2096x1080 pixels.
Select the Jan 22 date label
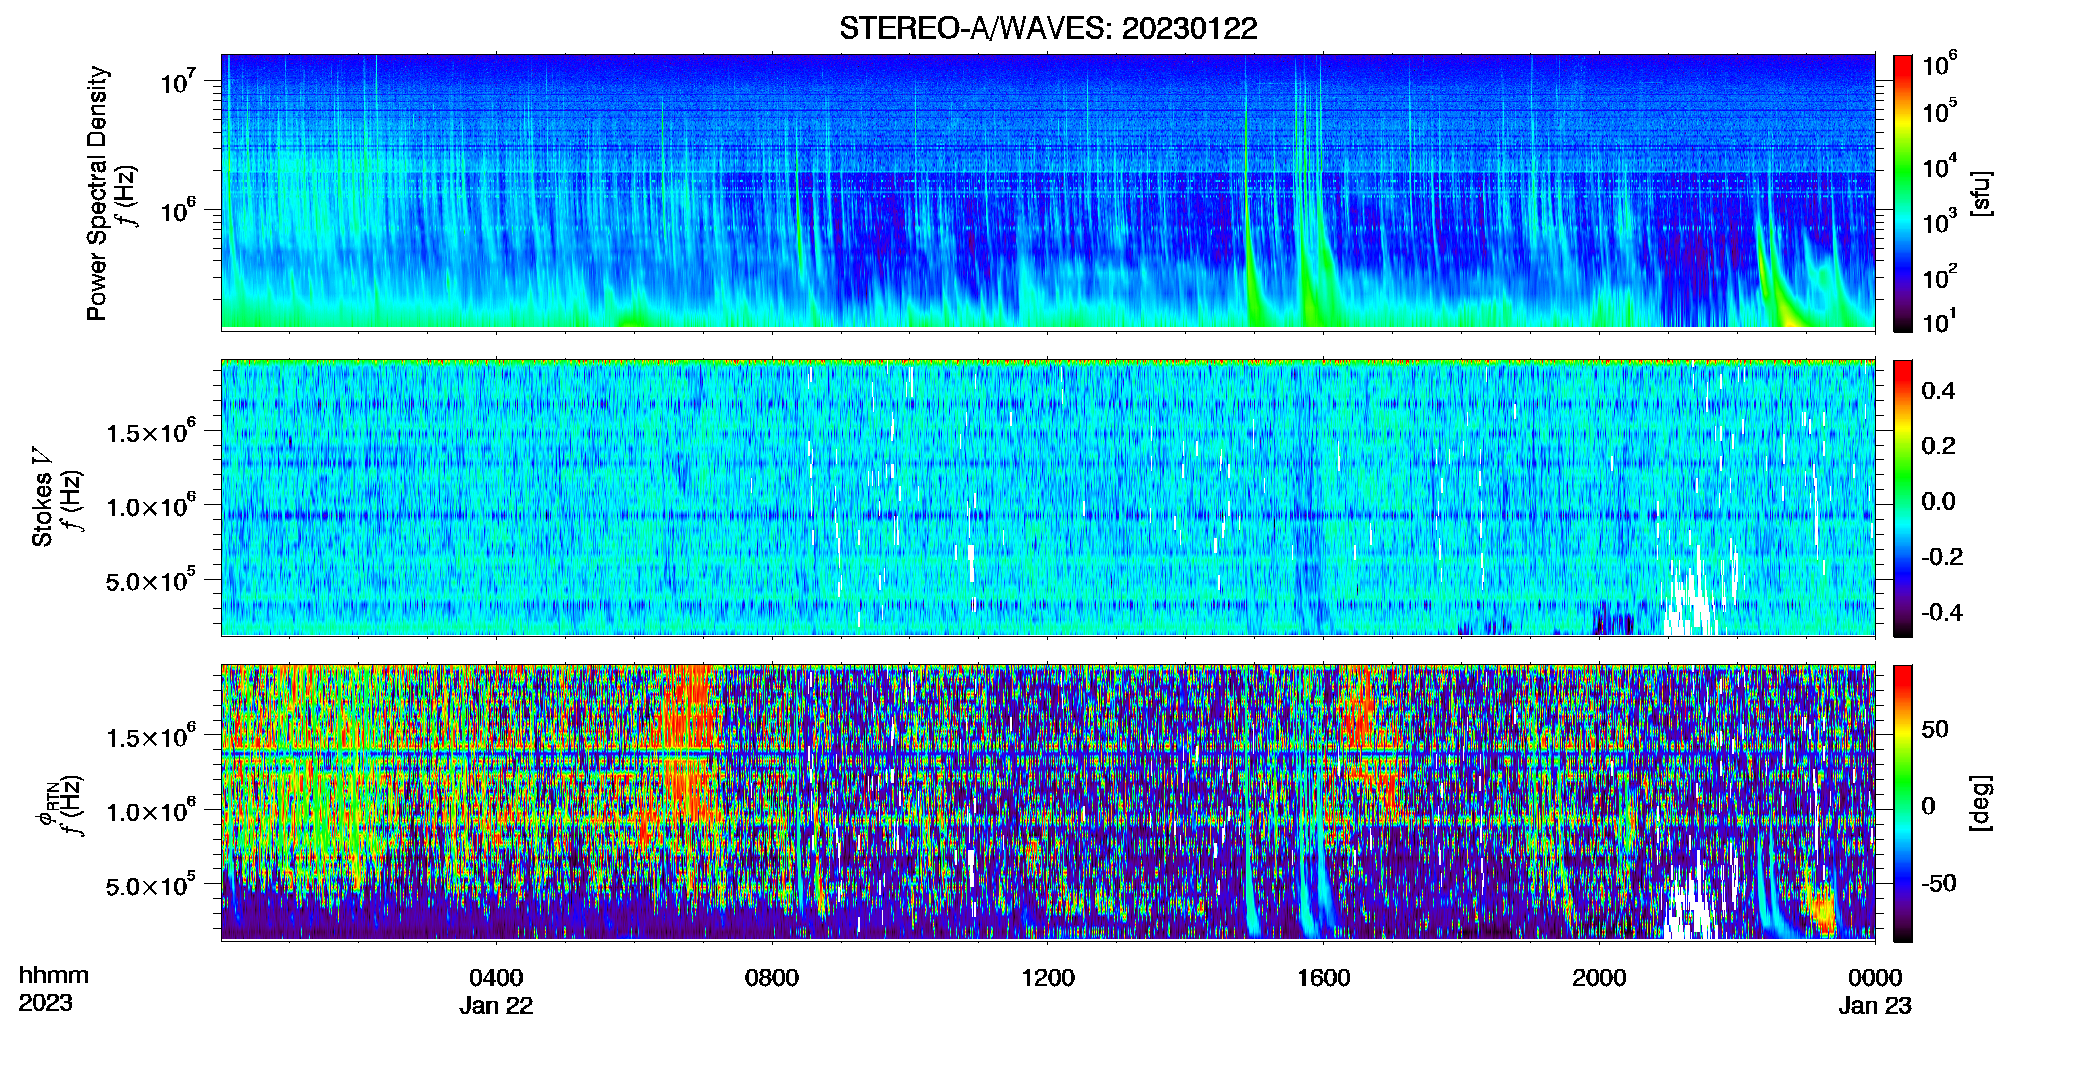click(x=496, y=1006)
